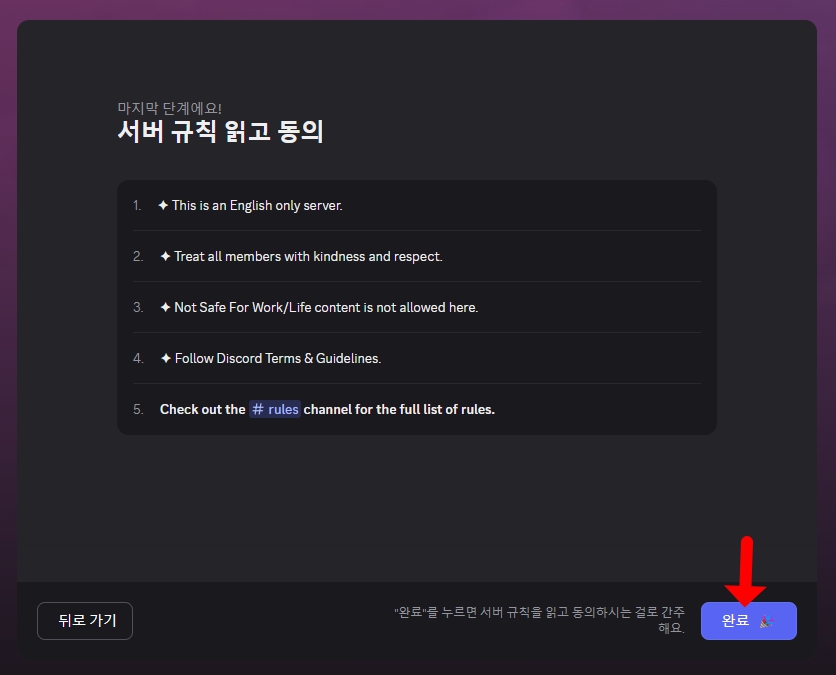The height and width of the screenshot is (675, 836).
Task: Click the sparkle icon before Discord Terms rule
Action: tap(165, 358)
